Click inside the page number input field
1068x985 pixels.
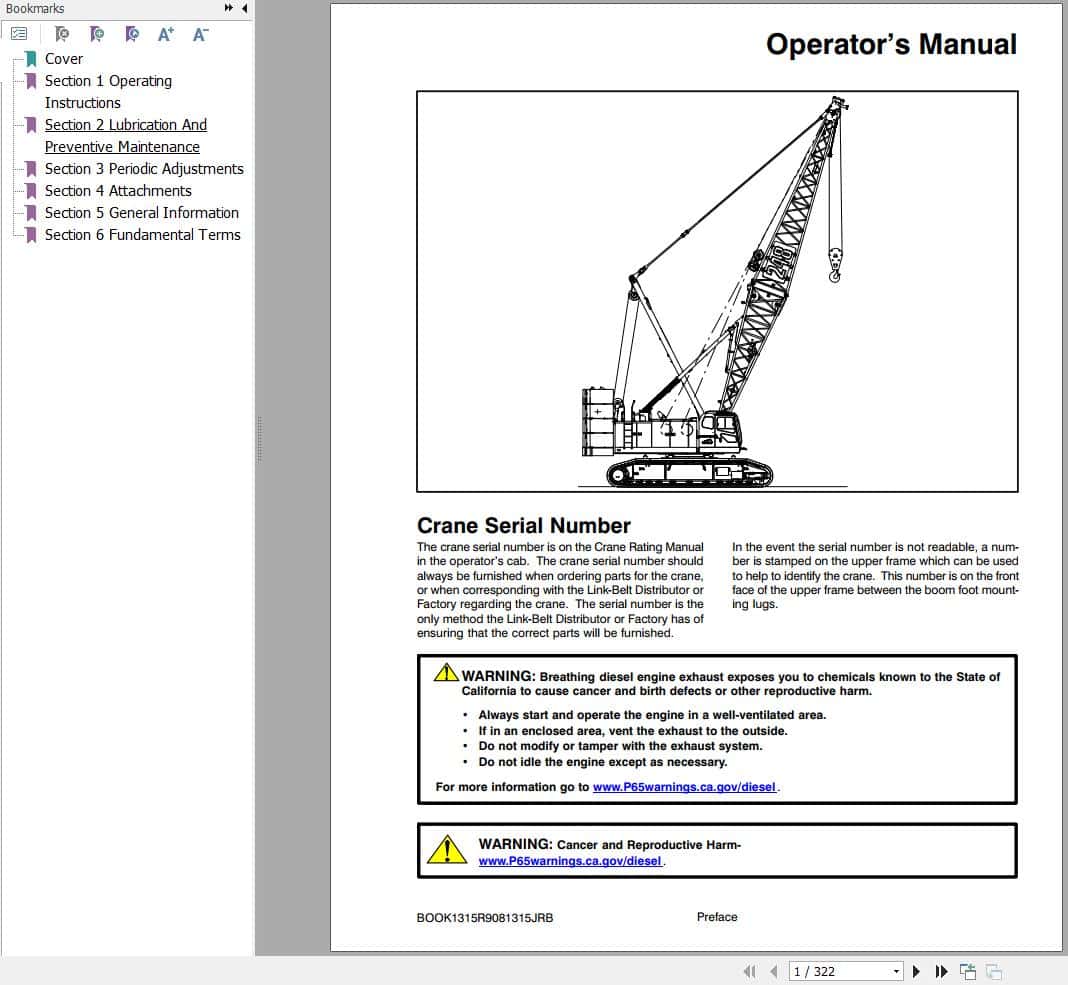coord(840,971)
